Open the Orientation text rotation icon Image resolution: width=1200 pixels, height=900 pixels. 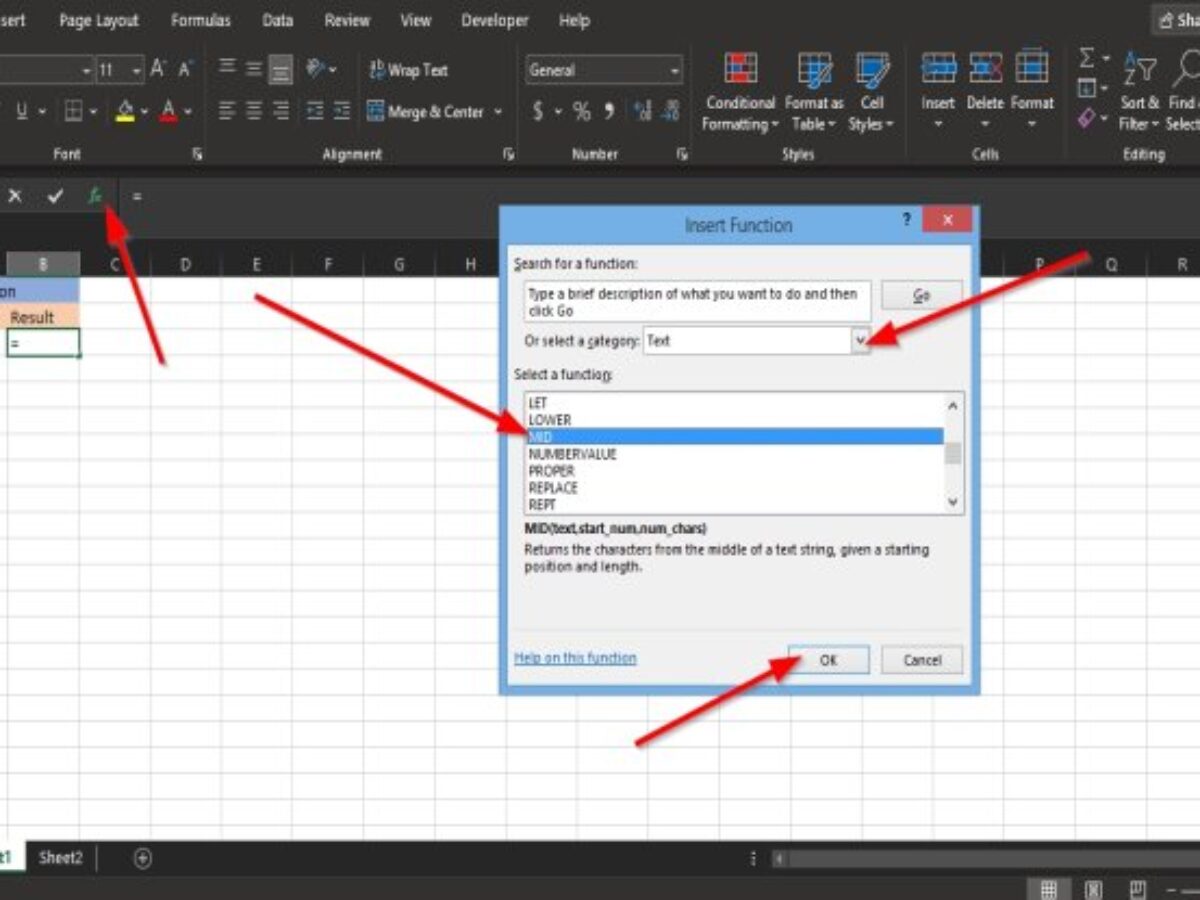click(316, 69)
